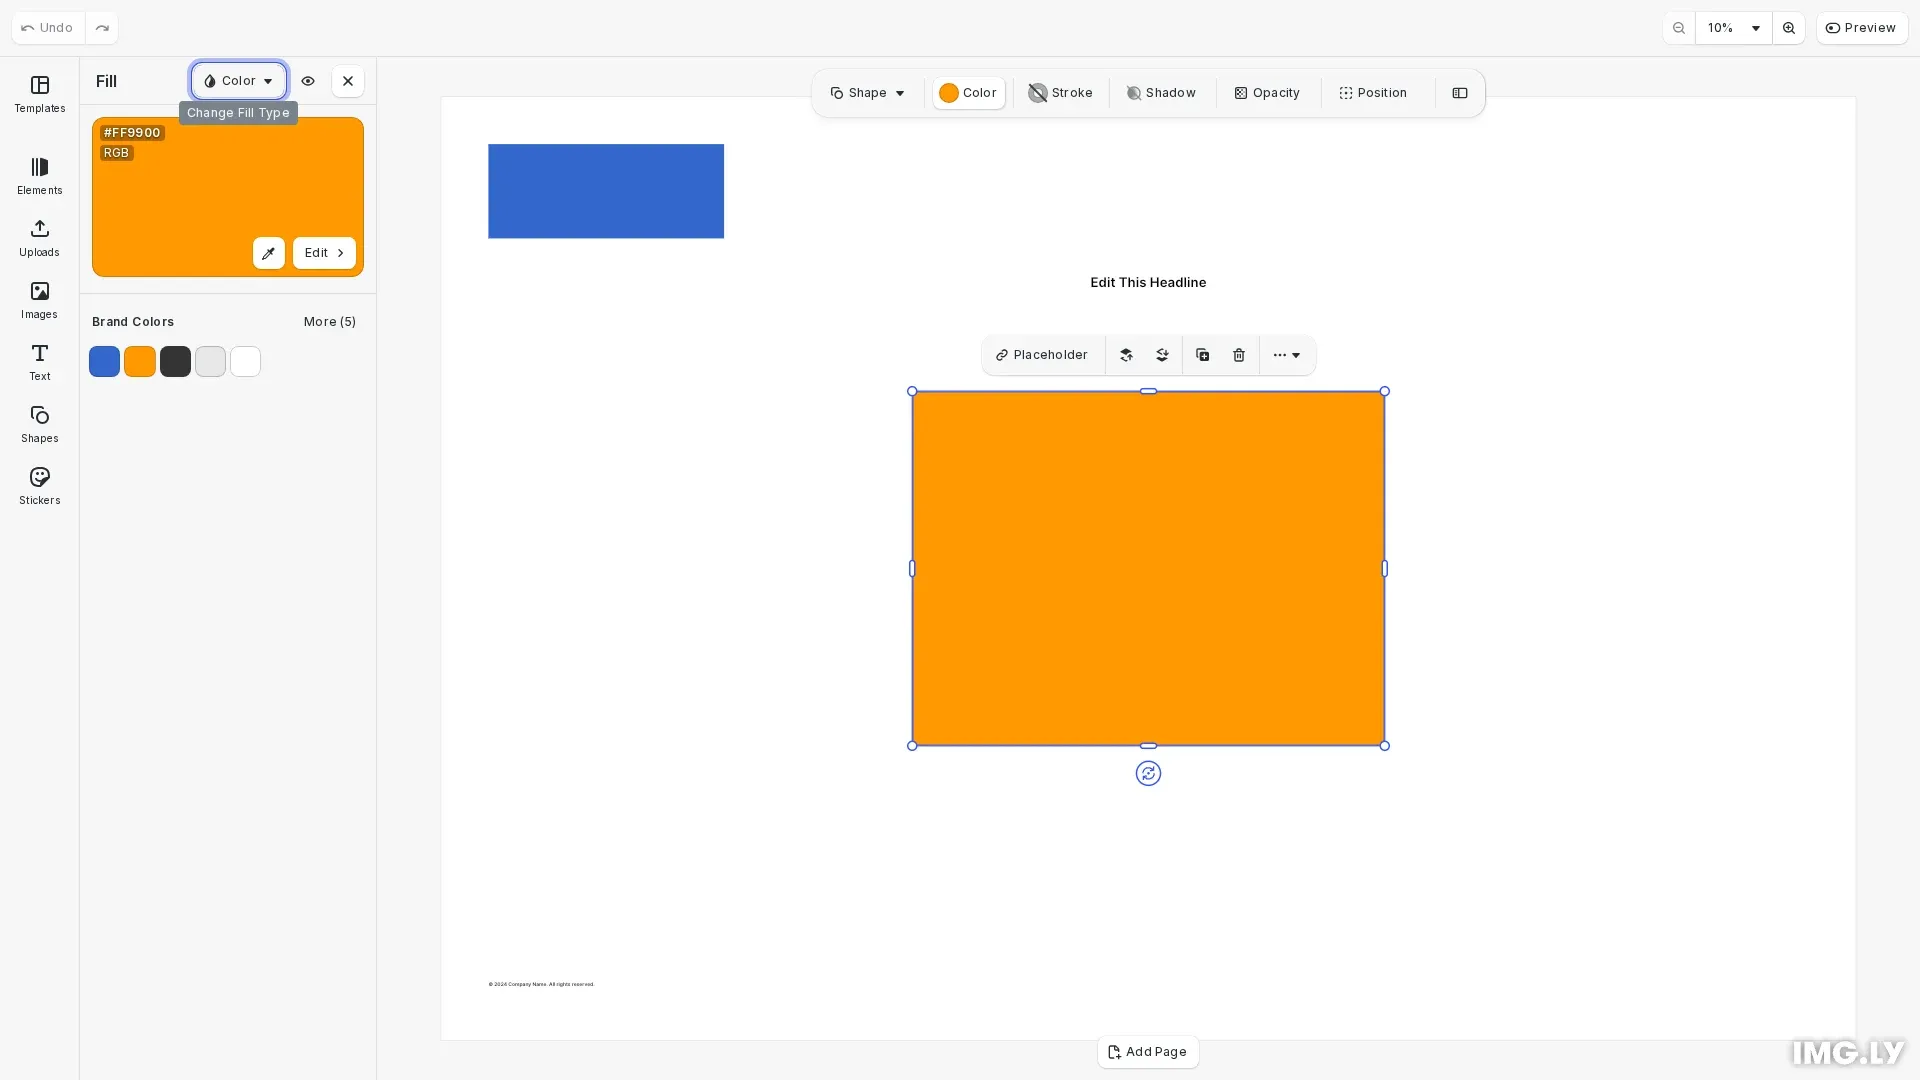1920x1080 pixels.
Task: Open the zoom level dropdown
Action: tap(1734, 28)
